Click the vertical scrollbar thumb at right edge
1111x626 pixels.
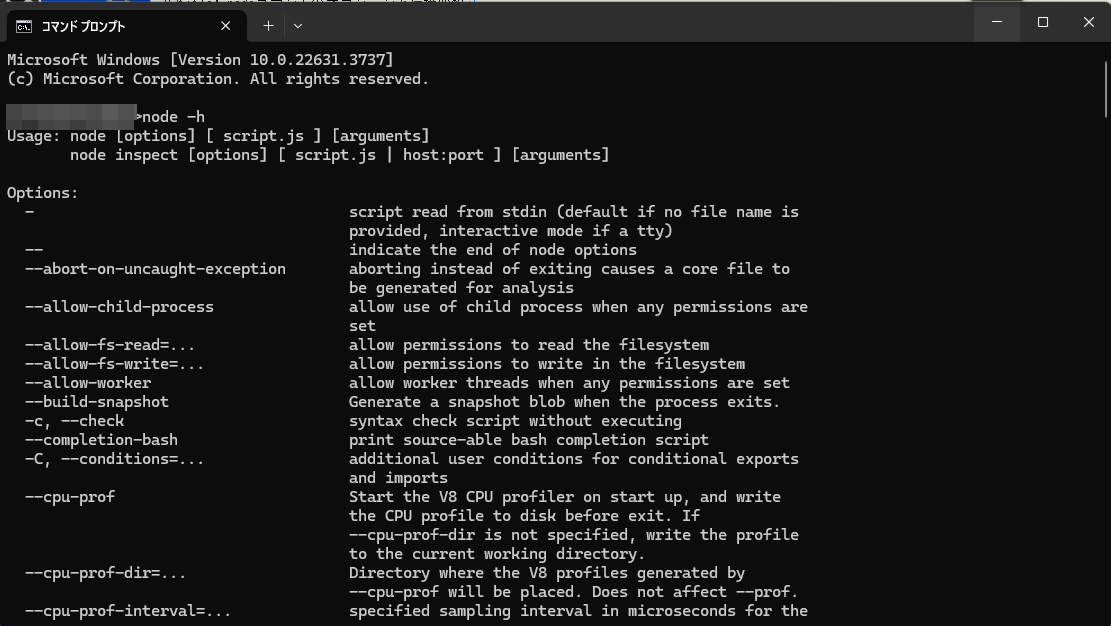coord(1105,90)
